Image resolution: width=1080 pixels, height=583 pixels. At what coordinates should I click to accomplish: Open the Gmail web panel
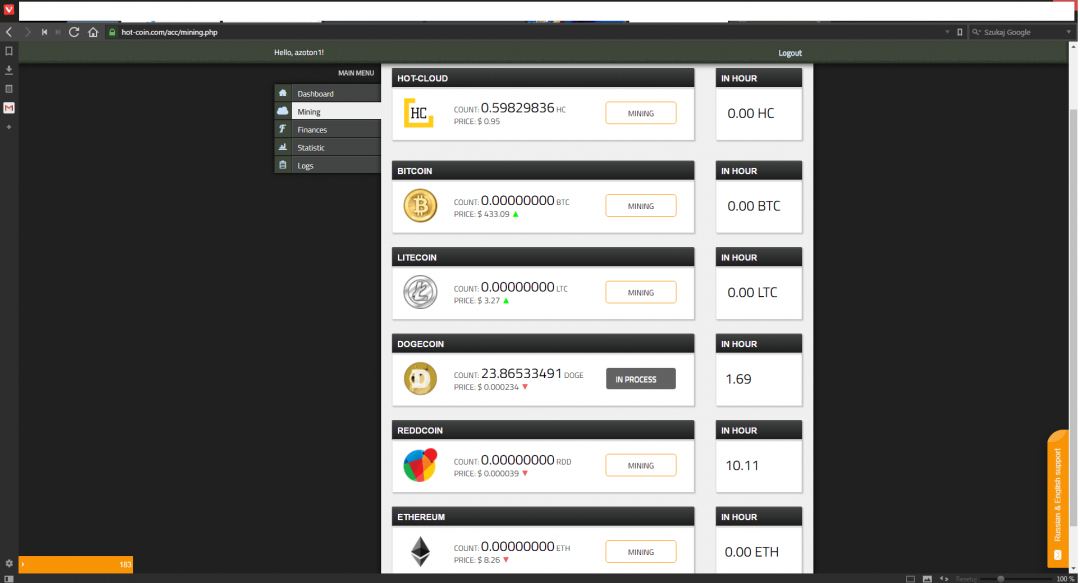9,108
